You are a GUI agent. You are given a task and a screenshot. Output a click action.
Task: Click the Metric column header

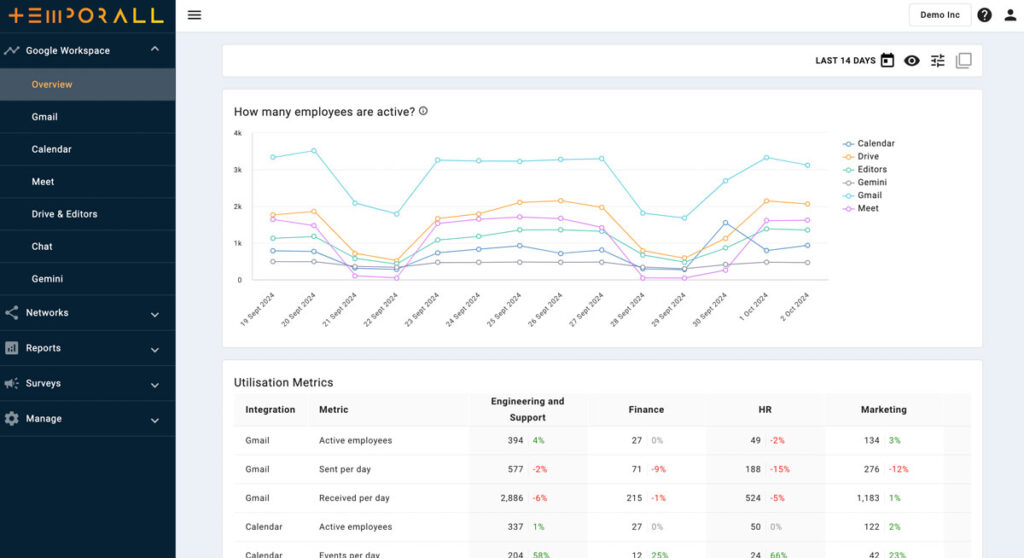pos(333,410)
